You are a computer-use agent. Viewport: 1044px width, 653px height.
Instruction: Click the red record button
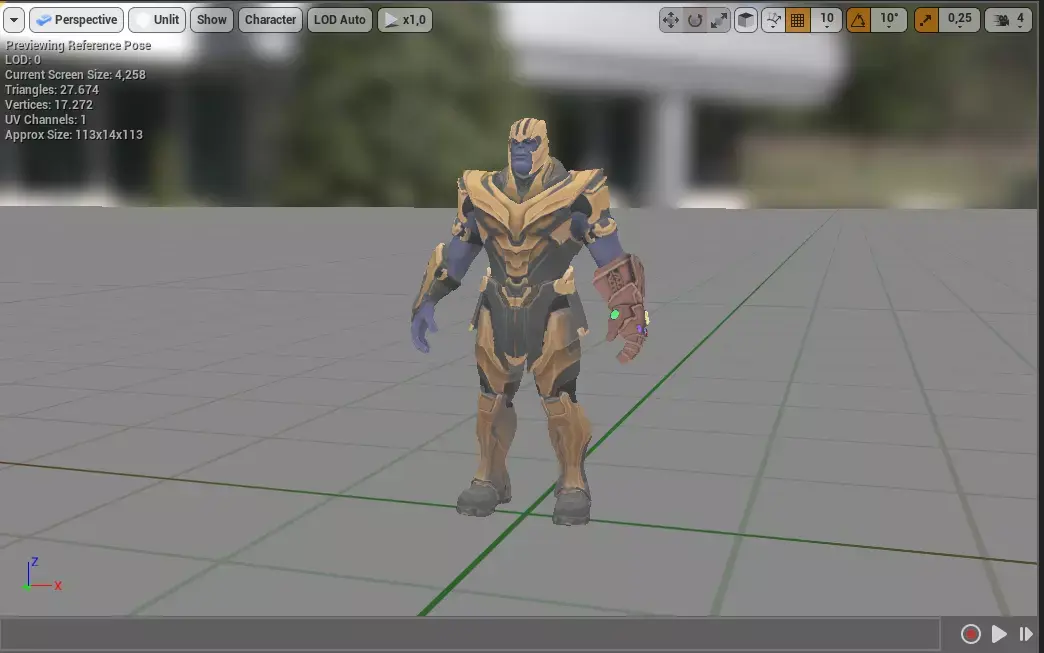pos(971,634)
